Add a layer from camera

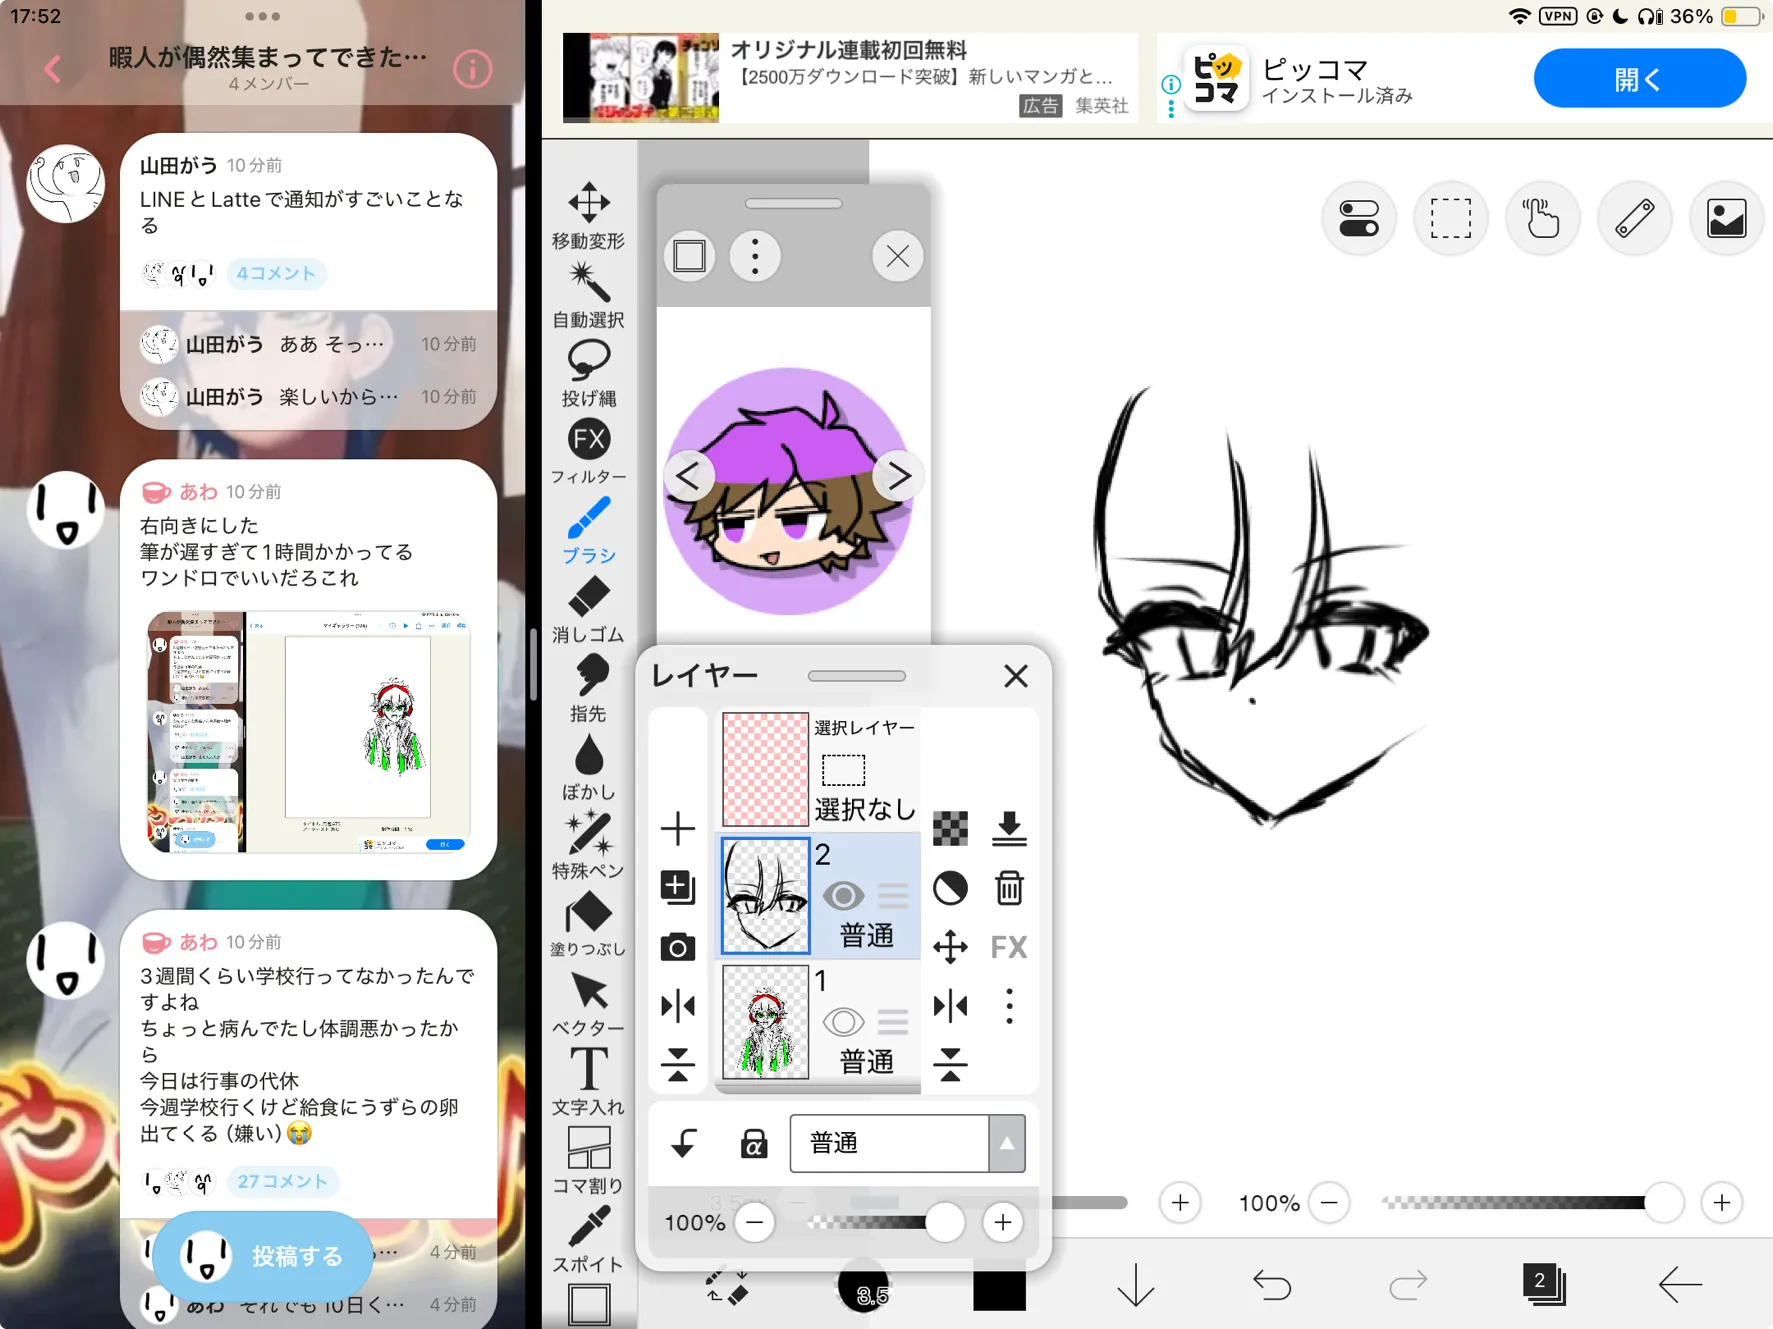tap(678, 946)
